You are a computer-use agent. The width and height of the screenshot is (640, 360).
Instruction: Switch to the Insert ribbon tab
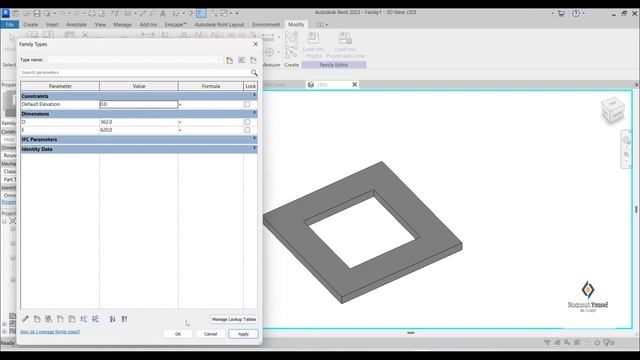coord(52,25)
